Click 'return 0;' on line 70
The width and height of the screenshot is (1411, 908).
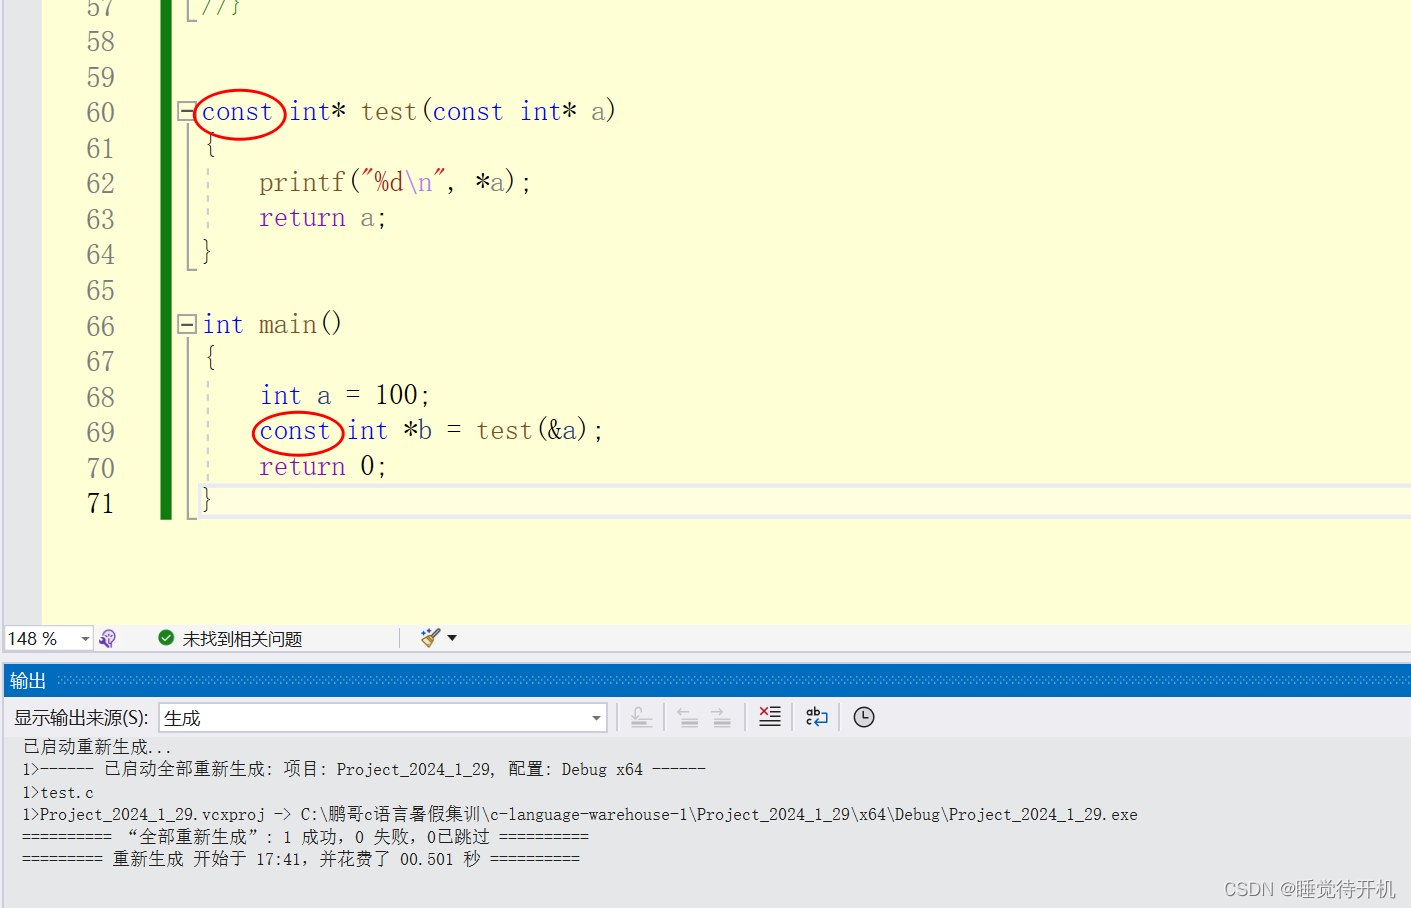click(322, 466)
